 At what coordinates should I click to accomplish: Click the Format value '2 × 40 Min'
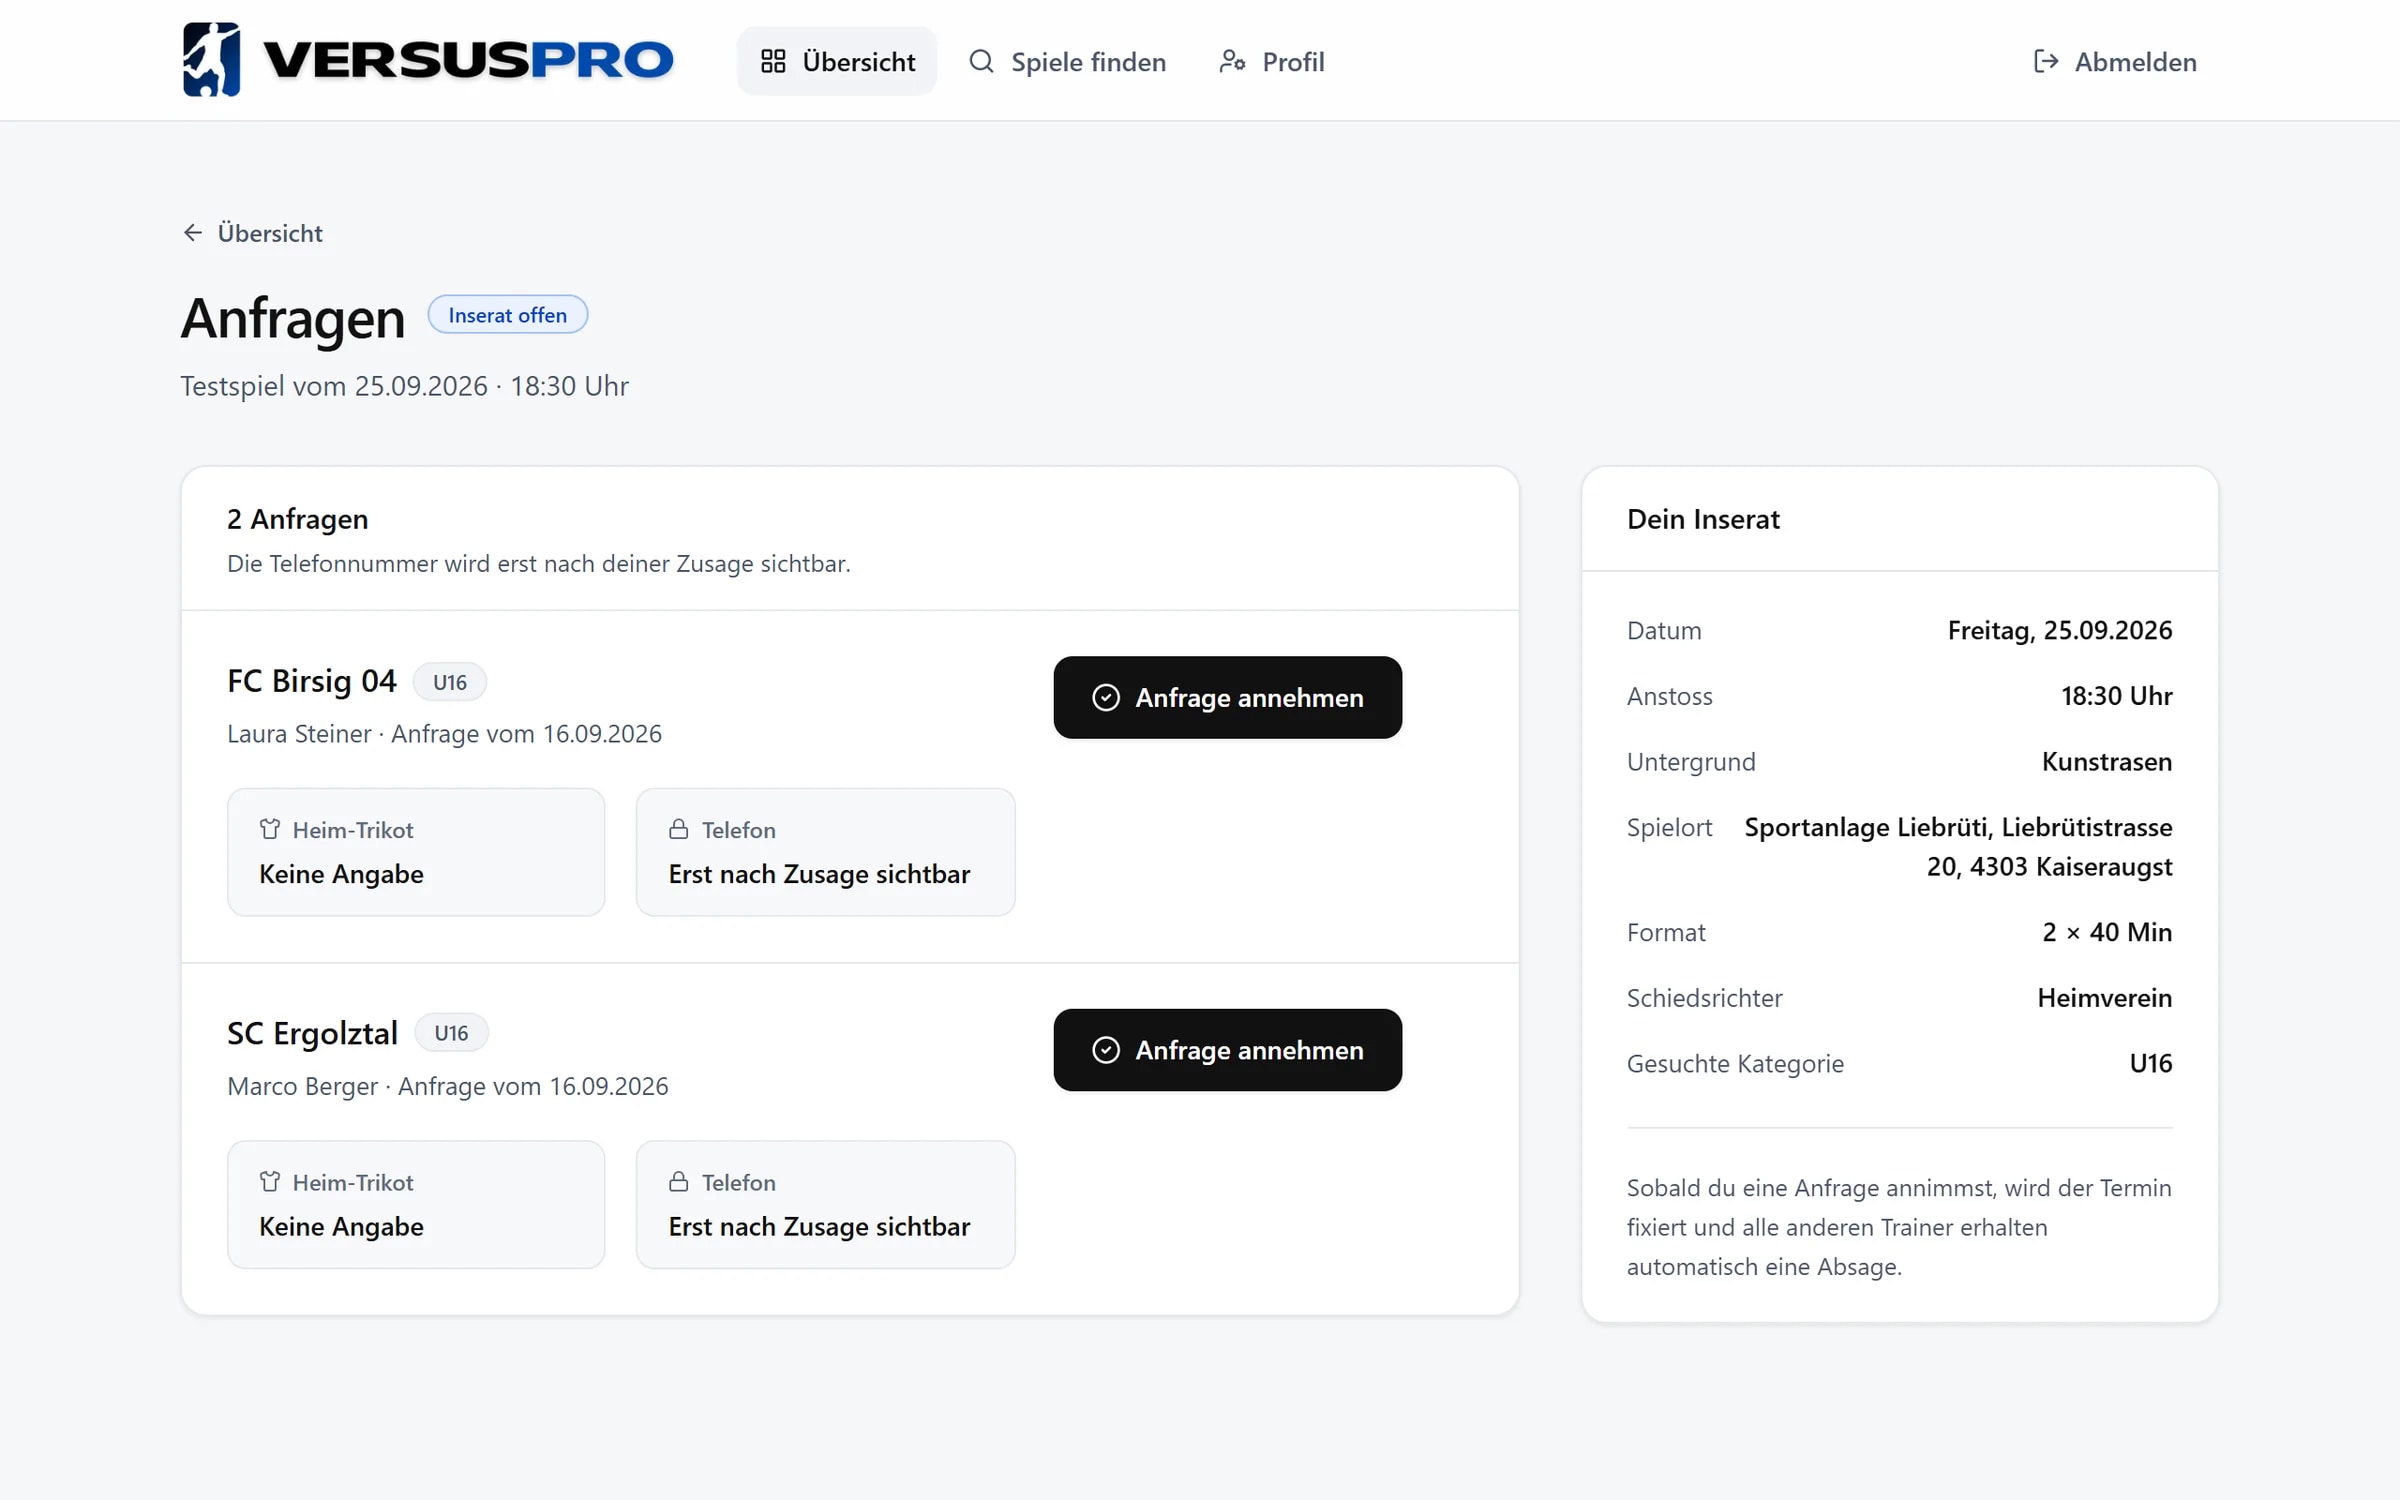pyautogui.click(x=2106, y=932)
